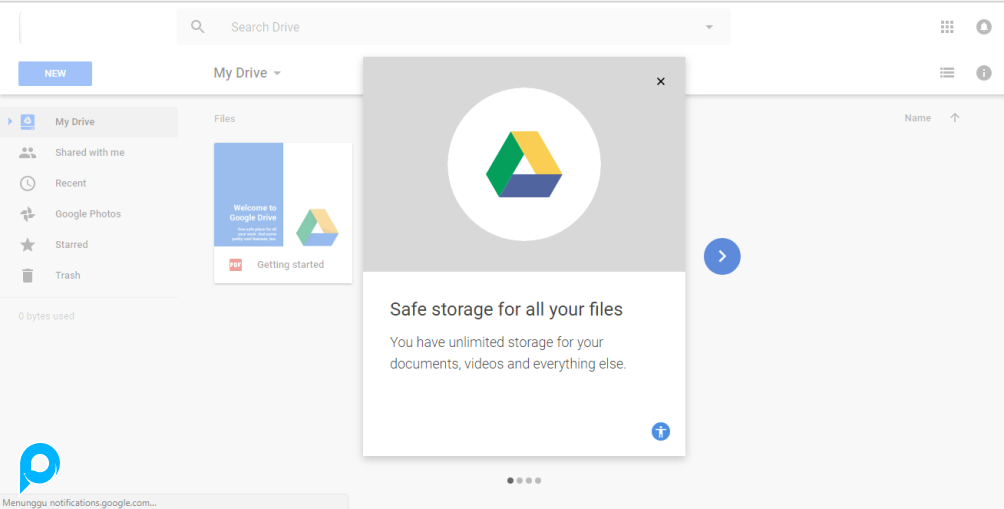Screen dimensions: 1004x509
Task: Click the Google Photos sidebar icon
Action: point(28,214)
